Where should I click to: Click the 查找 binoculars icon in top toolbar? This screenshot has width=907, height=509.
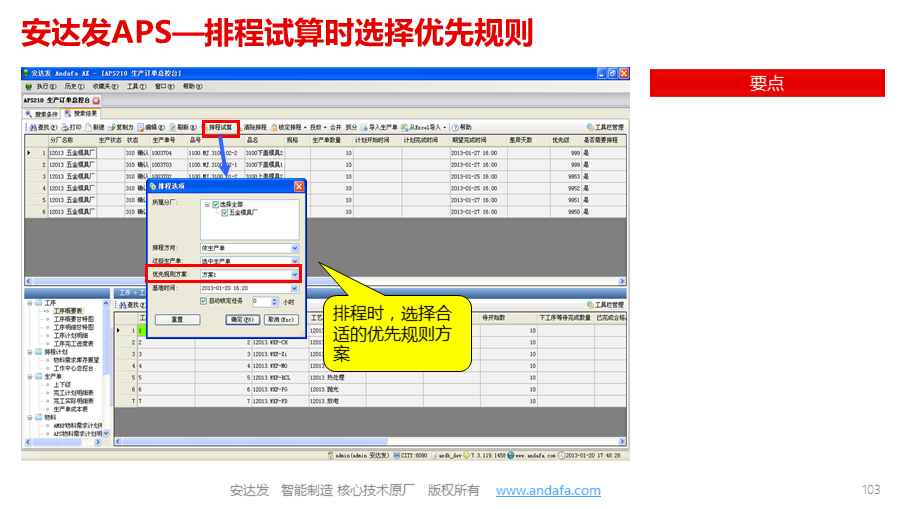coord(34,128)
